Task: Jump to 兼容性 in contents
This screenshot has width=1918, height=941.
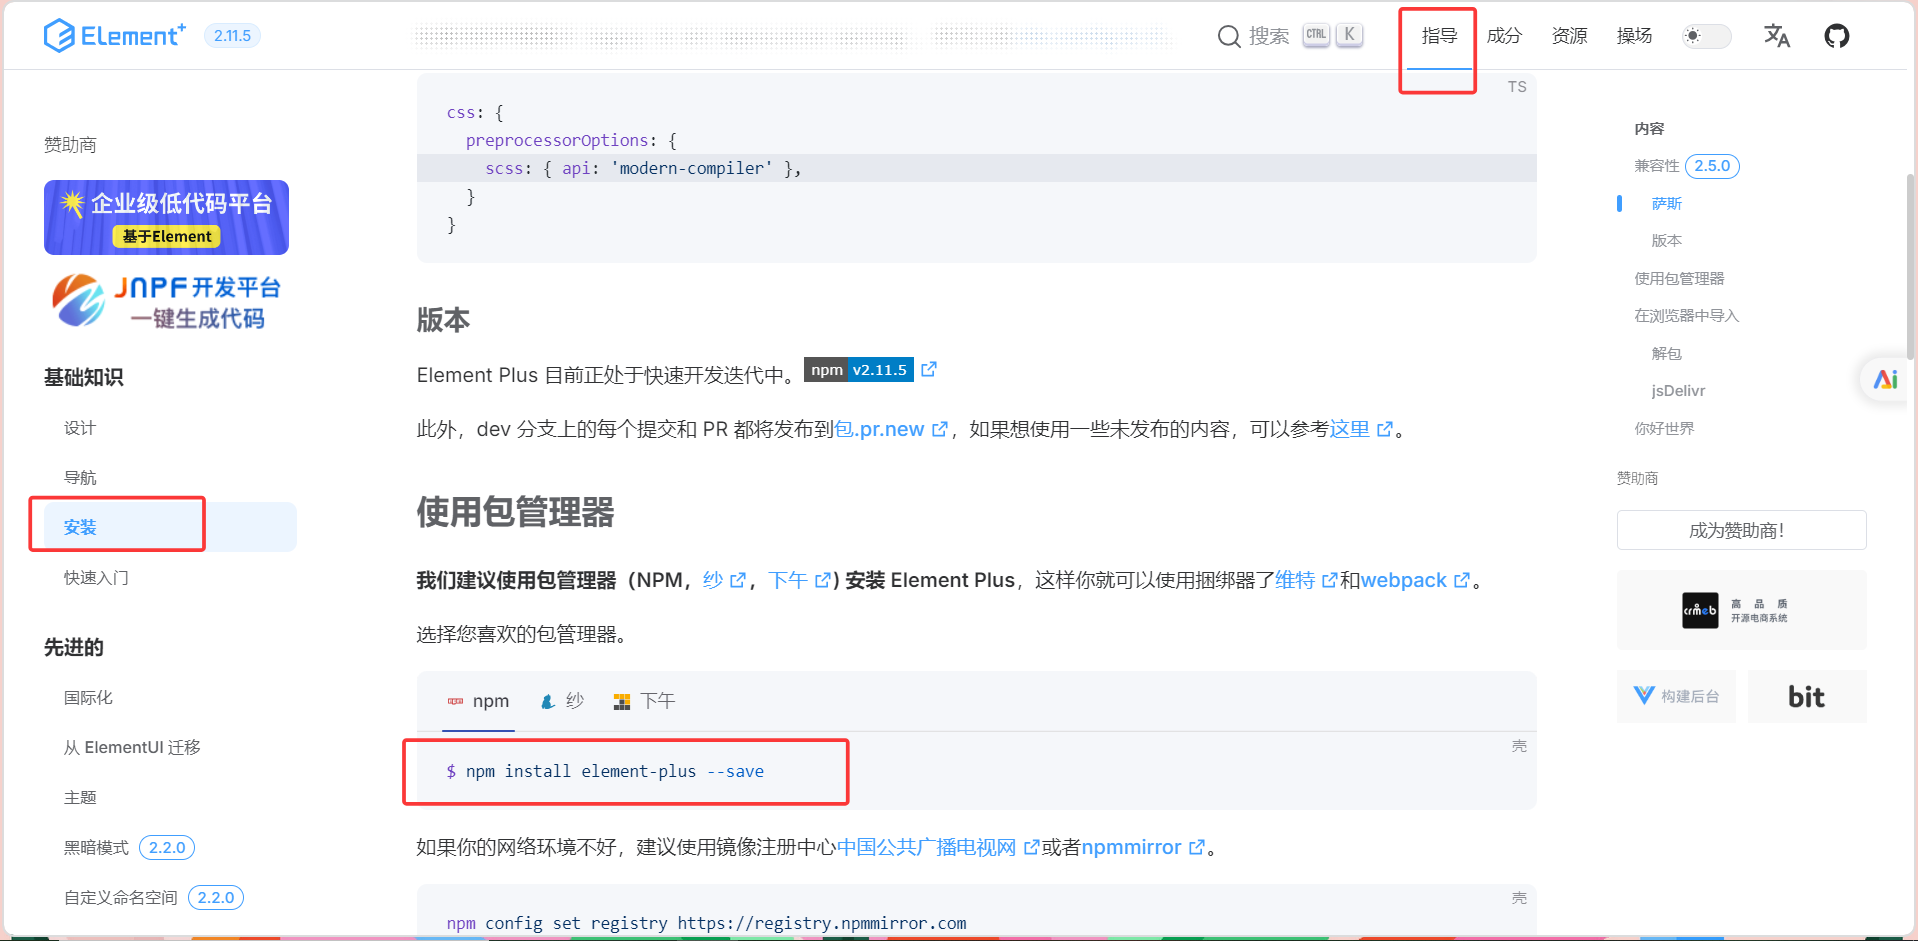Action: pos(1656,166)
